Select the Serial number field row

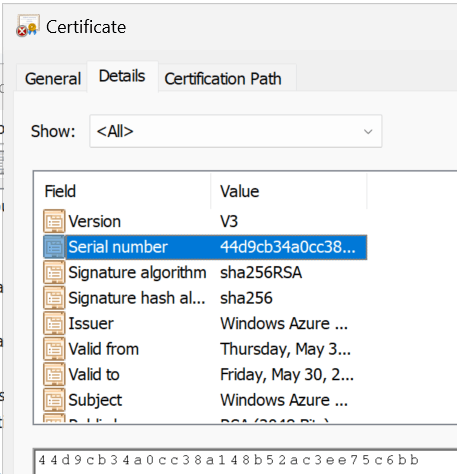(205, 247)
